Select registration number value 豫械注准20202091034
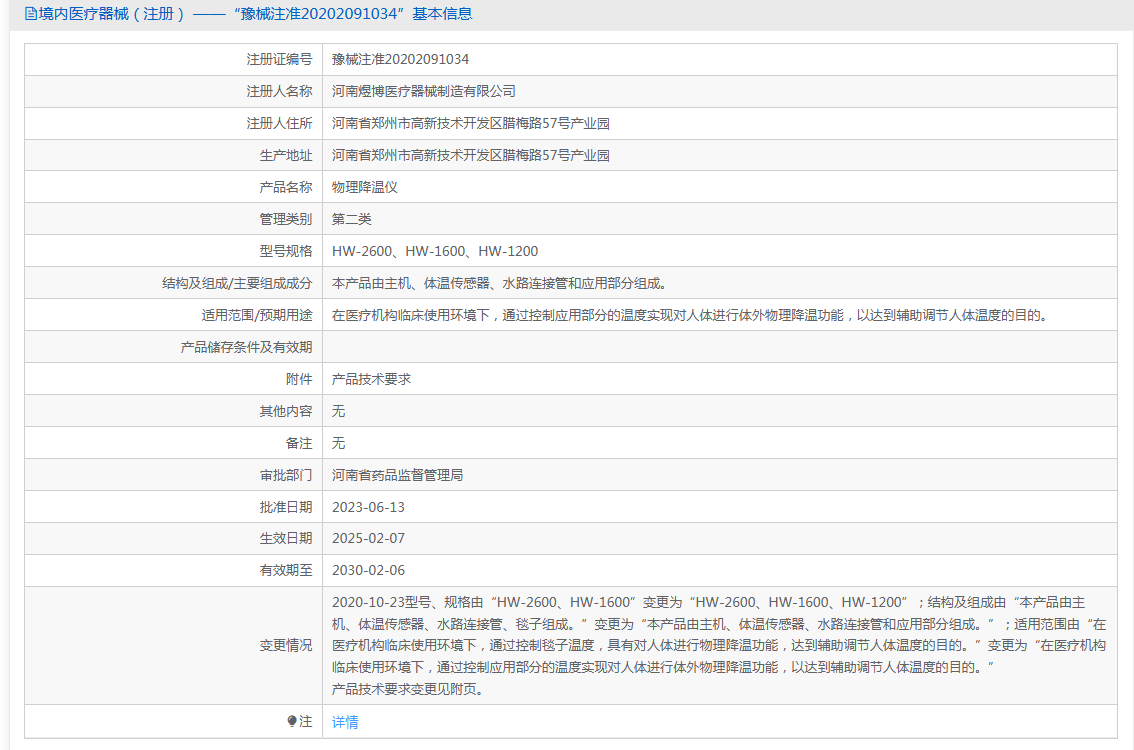Image resolution: width=1134 pixels, height=750 pixels. (x=400, y=59)
